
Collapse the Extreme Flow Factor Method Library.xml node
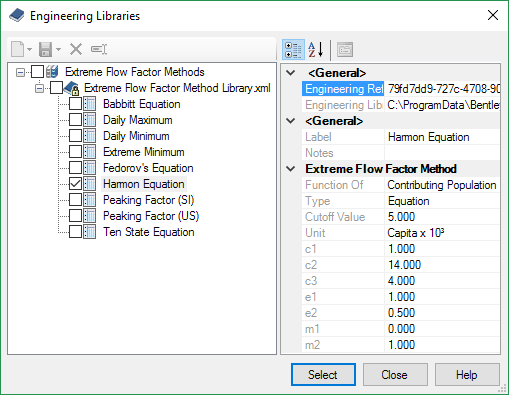point(39,88)
